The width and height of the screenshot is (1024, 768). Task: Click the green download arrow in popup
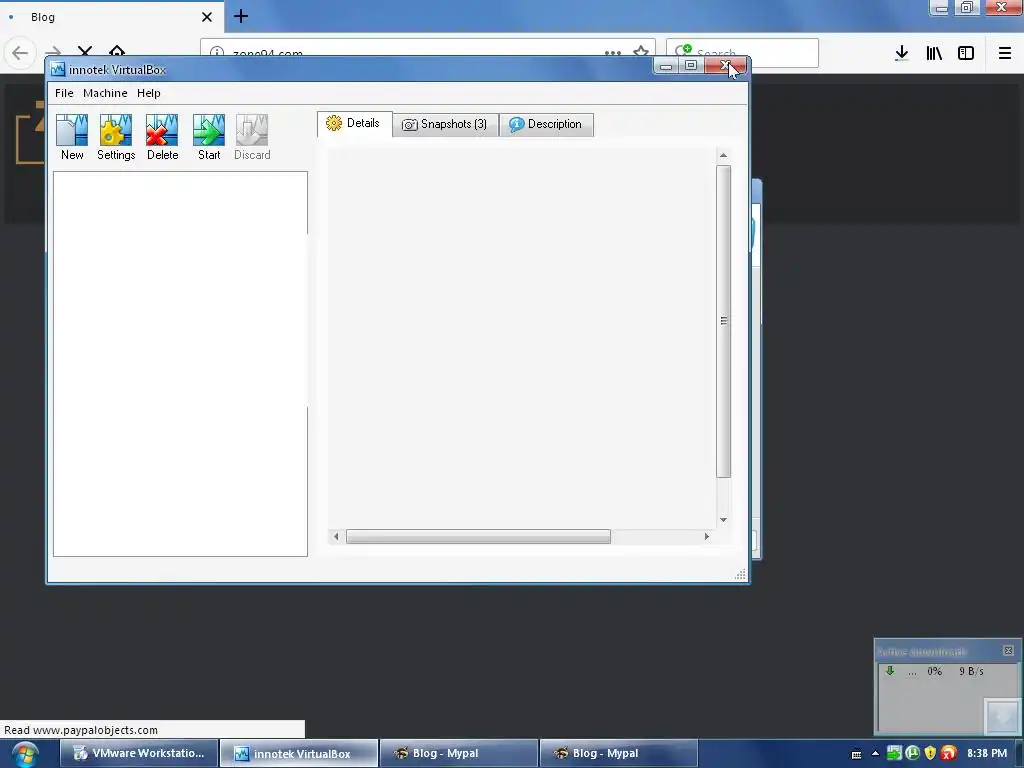coord(889,671)
